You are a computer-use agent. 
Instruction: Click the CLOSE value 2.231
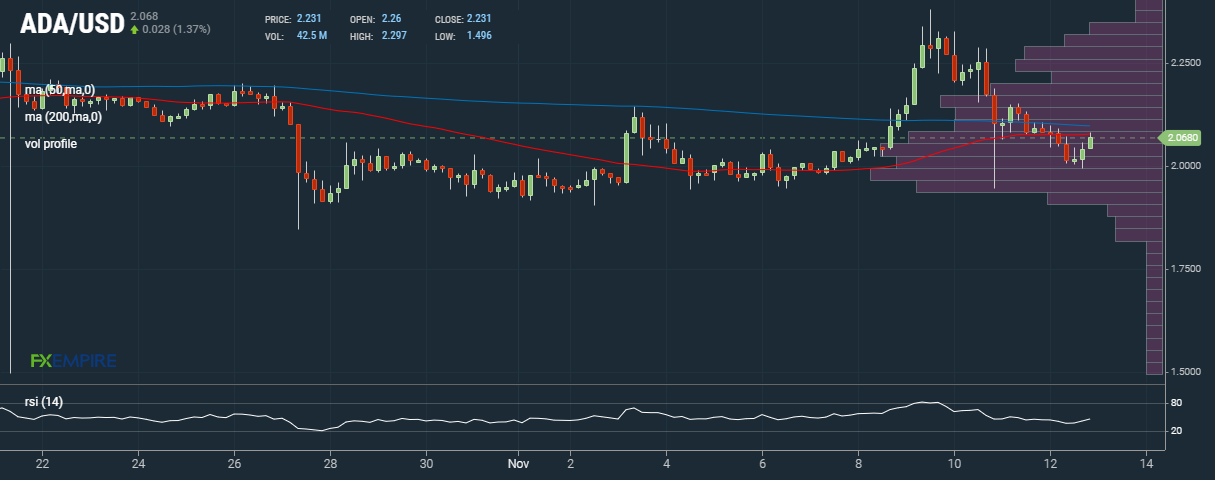479,19
